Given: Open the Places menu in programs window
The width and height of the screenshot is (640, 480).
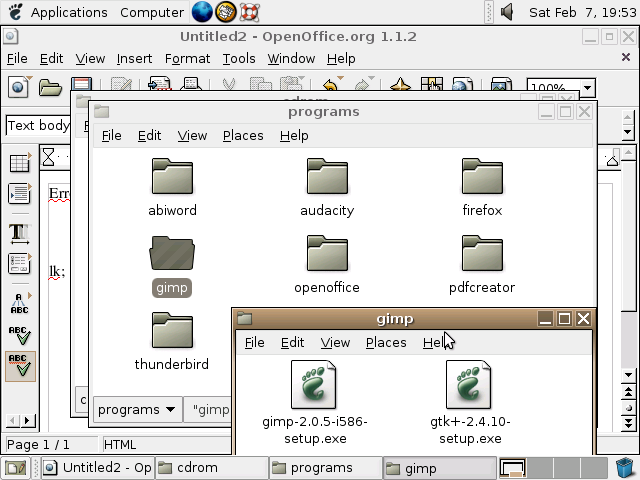Looking at the screenshot, I should (243, 135).
